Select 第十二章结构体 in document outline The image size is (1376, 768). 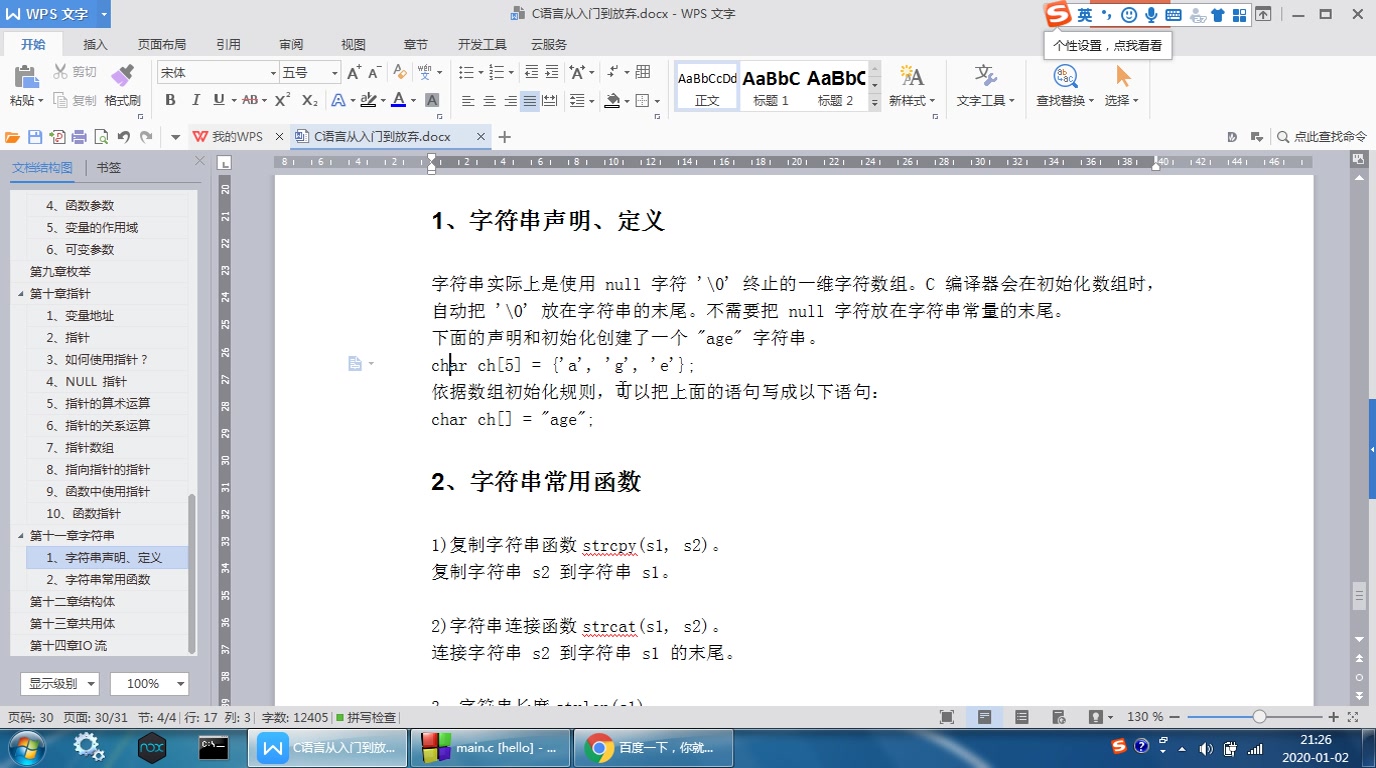[x=72, y=602]
